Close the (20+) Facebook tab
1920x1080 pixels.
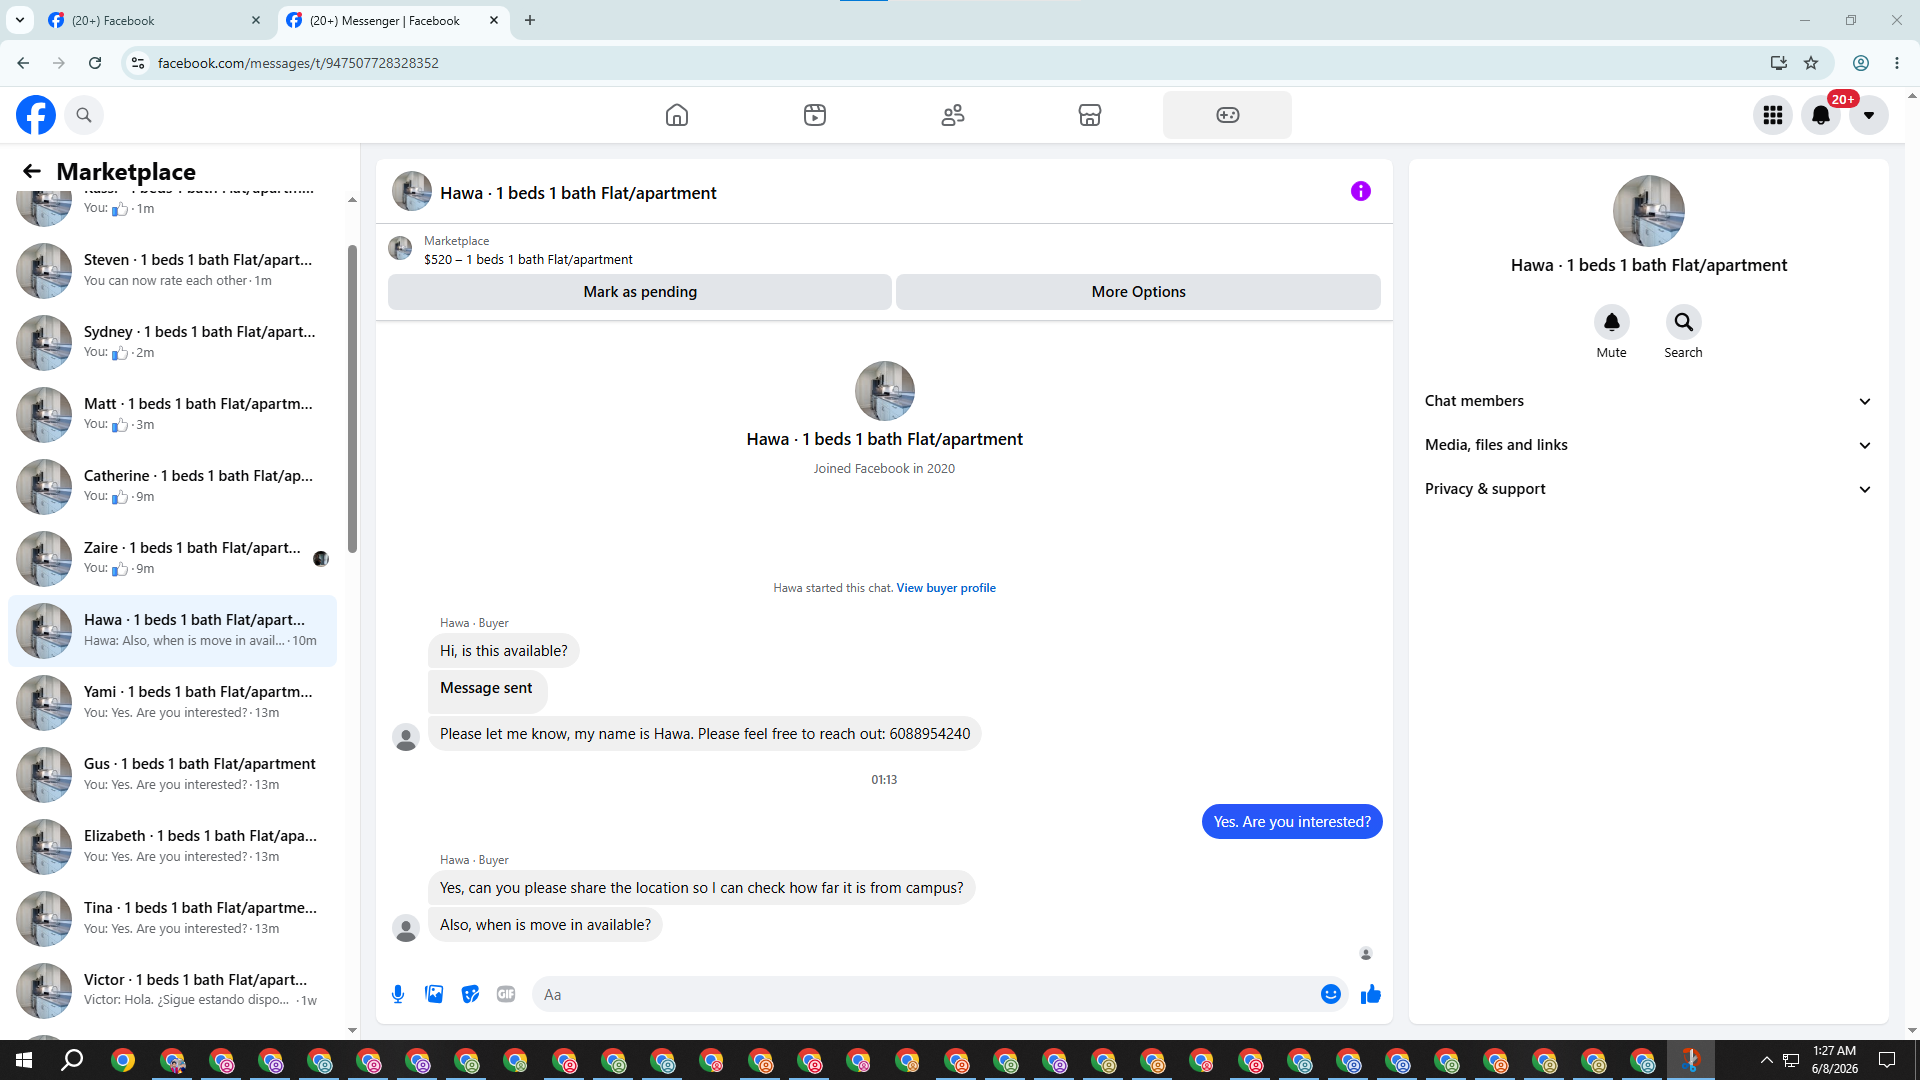(256, 20)
